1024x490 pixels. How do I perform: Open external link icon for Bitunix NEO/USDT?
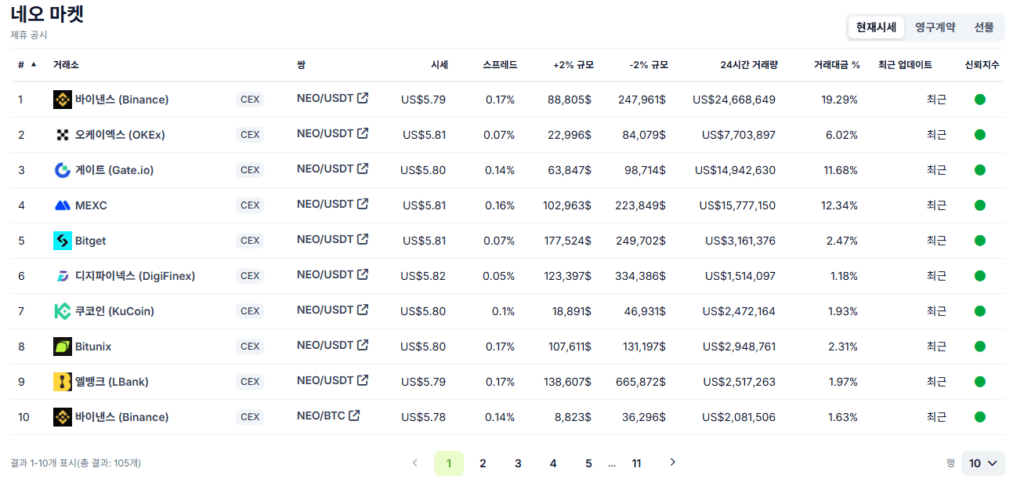362,345
